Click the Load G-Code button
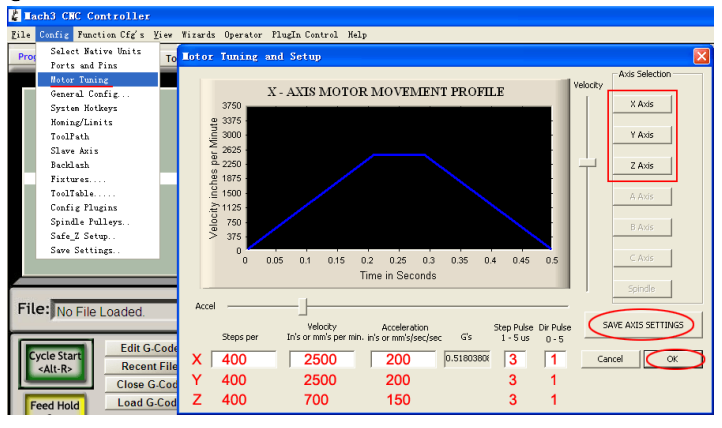 coord(141,403)
